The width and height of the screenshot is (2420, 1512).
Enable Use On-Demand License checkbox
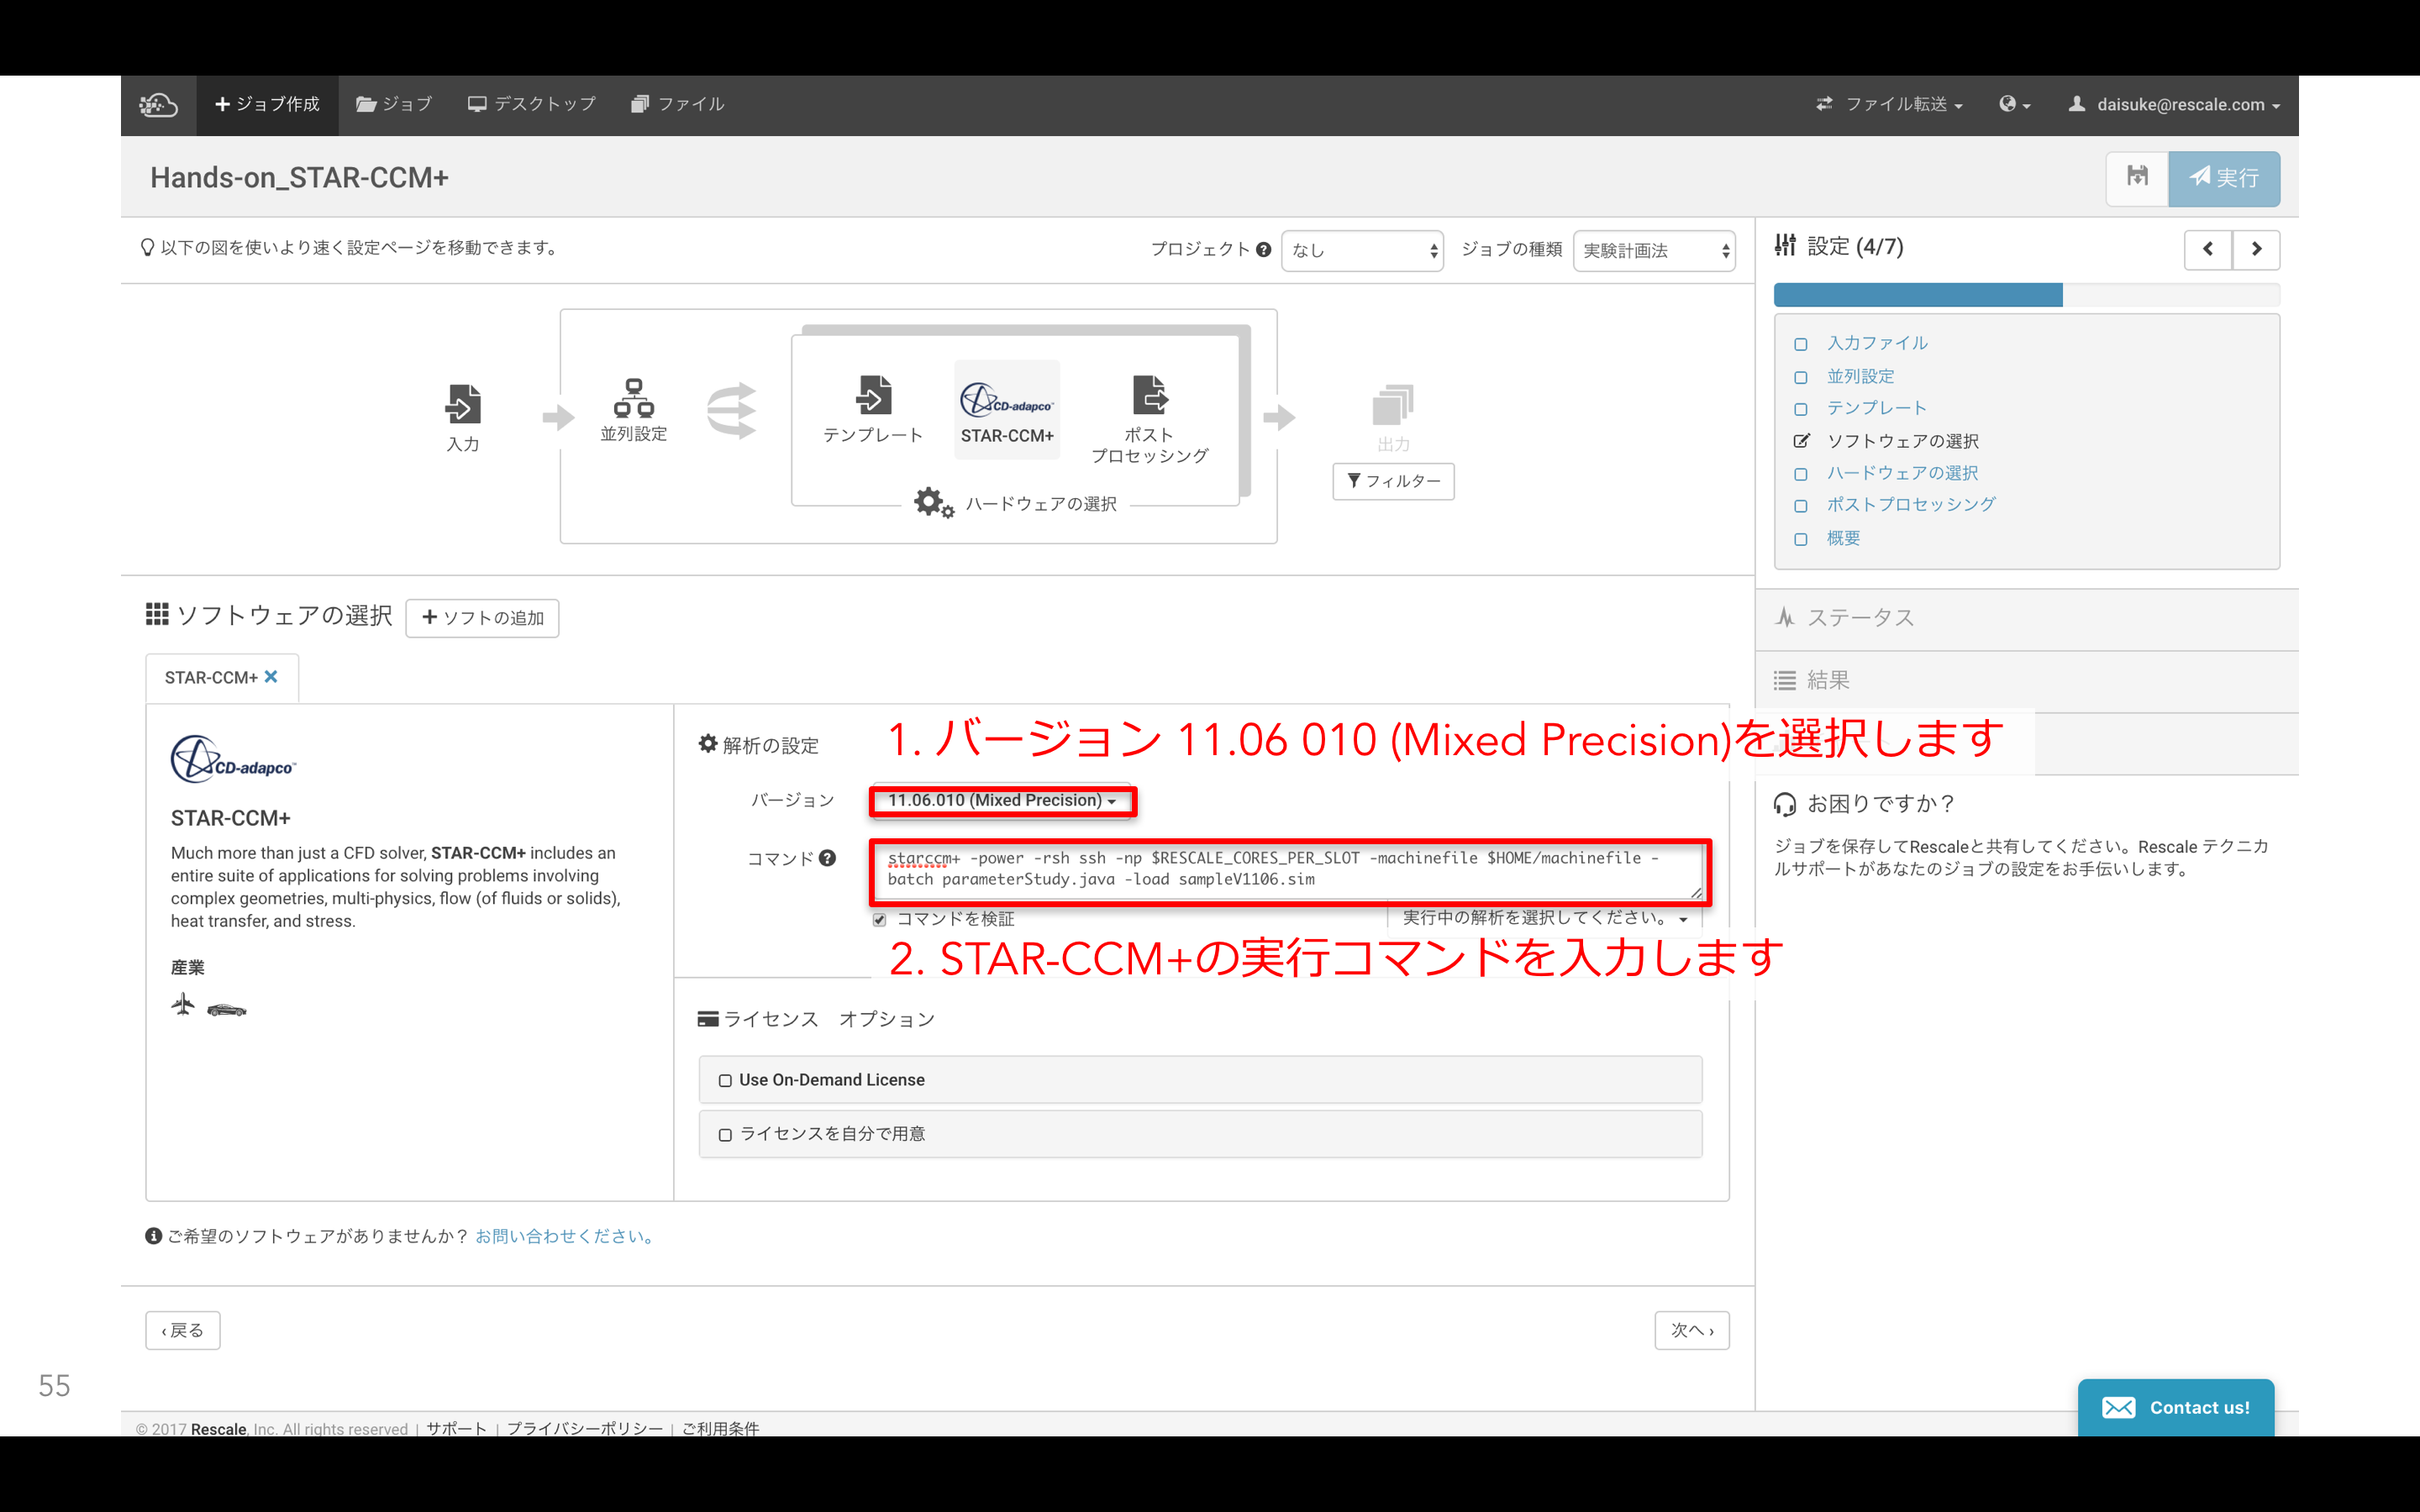(x=725, y=1080)
